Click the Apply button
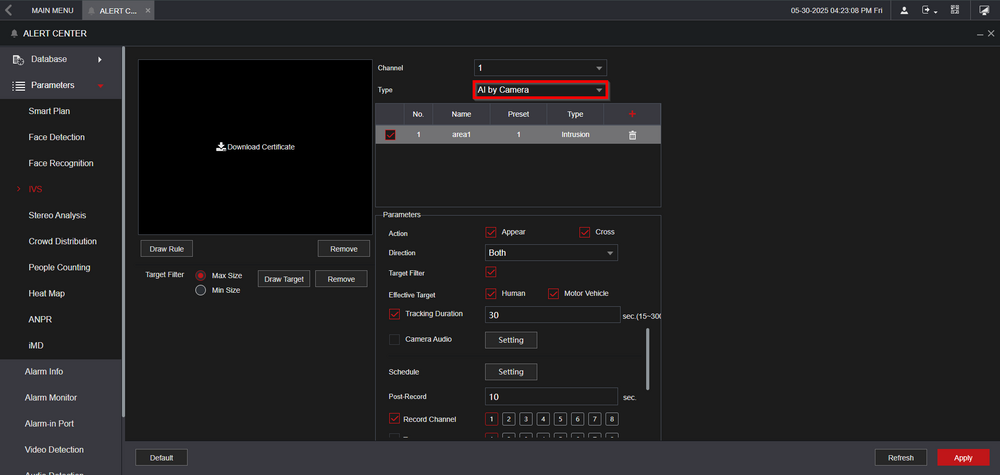Screen dimensions: 1000x475 click(962, 458)
